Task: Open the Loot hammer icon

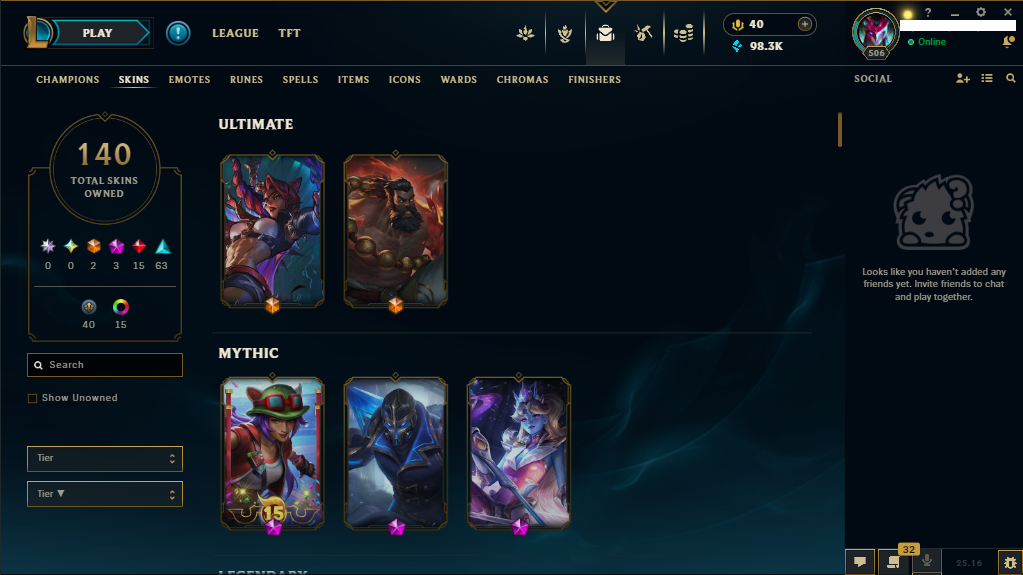Action: (x=643, y=33)
